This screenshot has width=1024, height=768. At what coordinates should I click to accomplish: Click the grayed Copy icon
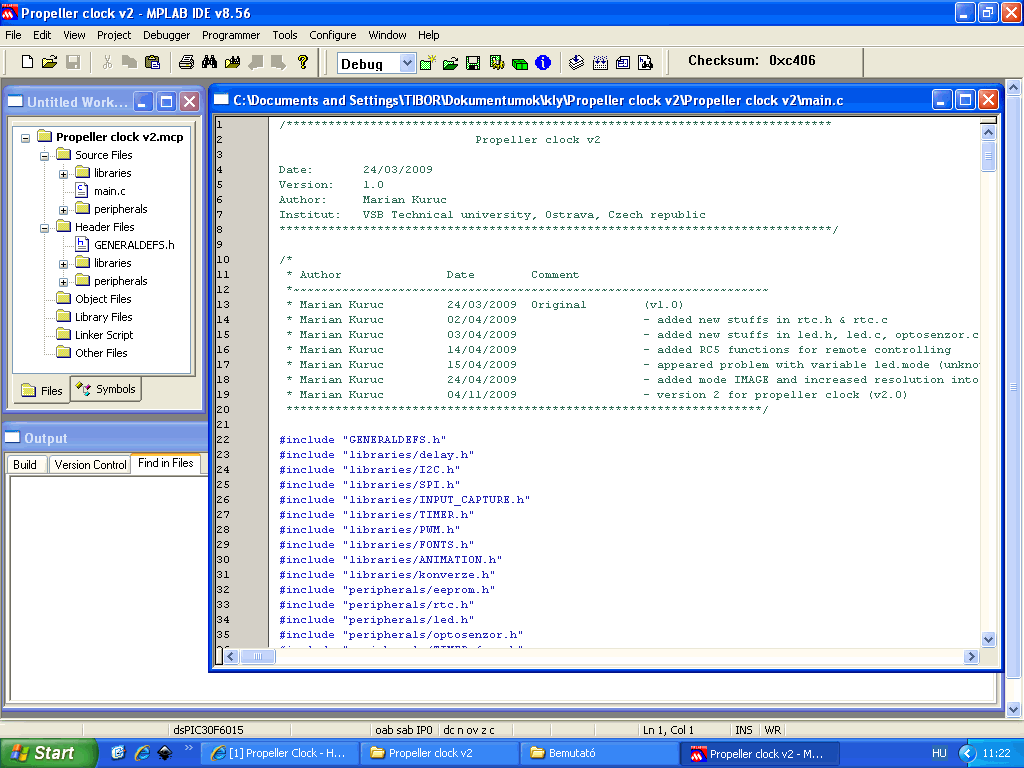tap(129, 62)
